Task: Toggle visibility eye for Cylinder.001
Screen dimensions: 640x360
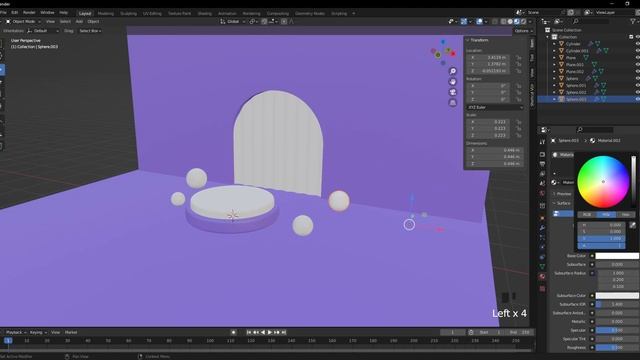Action: 637,51
